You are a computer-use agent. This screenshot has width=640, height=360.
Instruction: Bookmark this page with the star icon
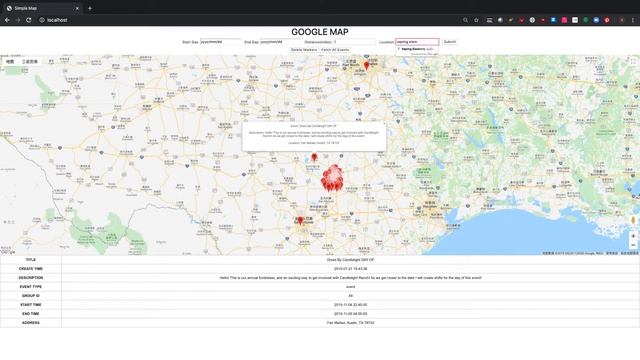pyautogui.click(x=476, y=20)
